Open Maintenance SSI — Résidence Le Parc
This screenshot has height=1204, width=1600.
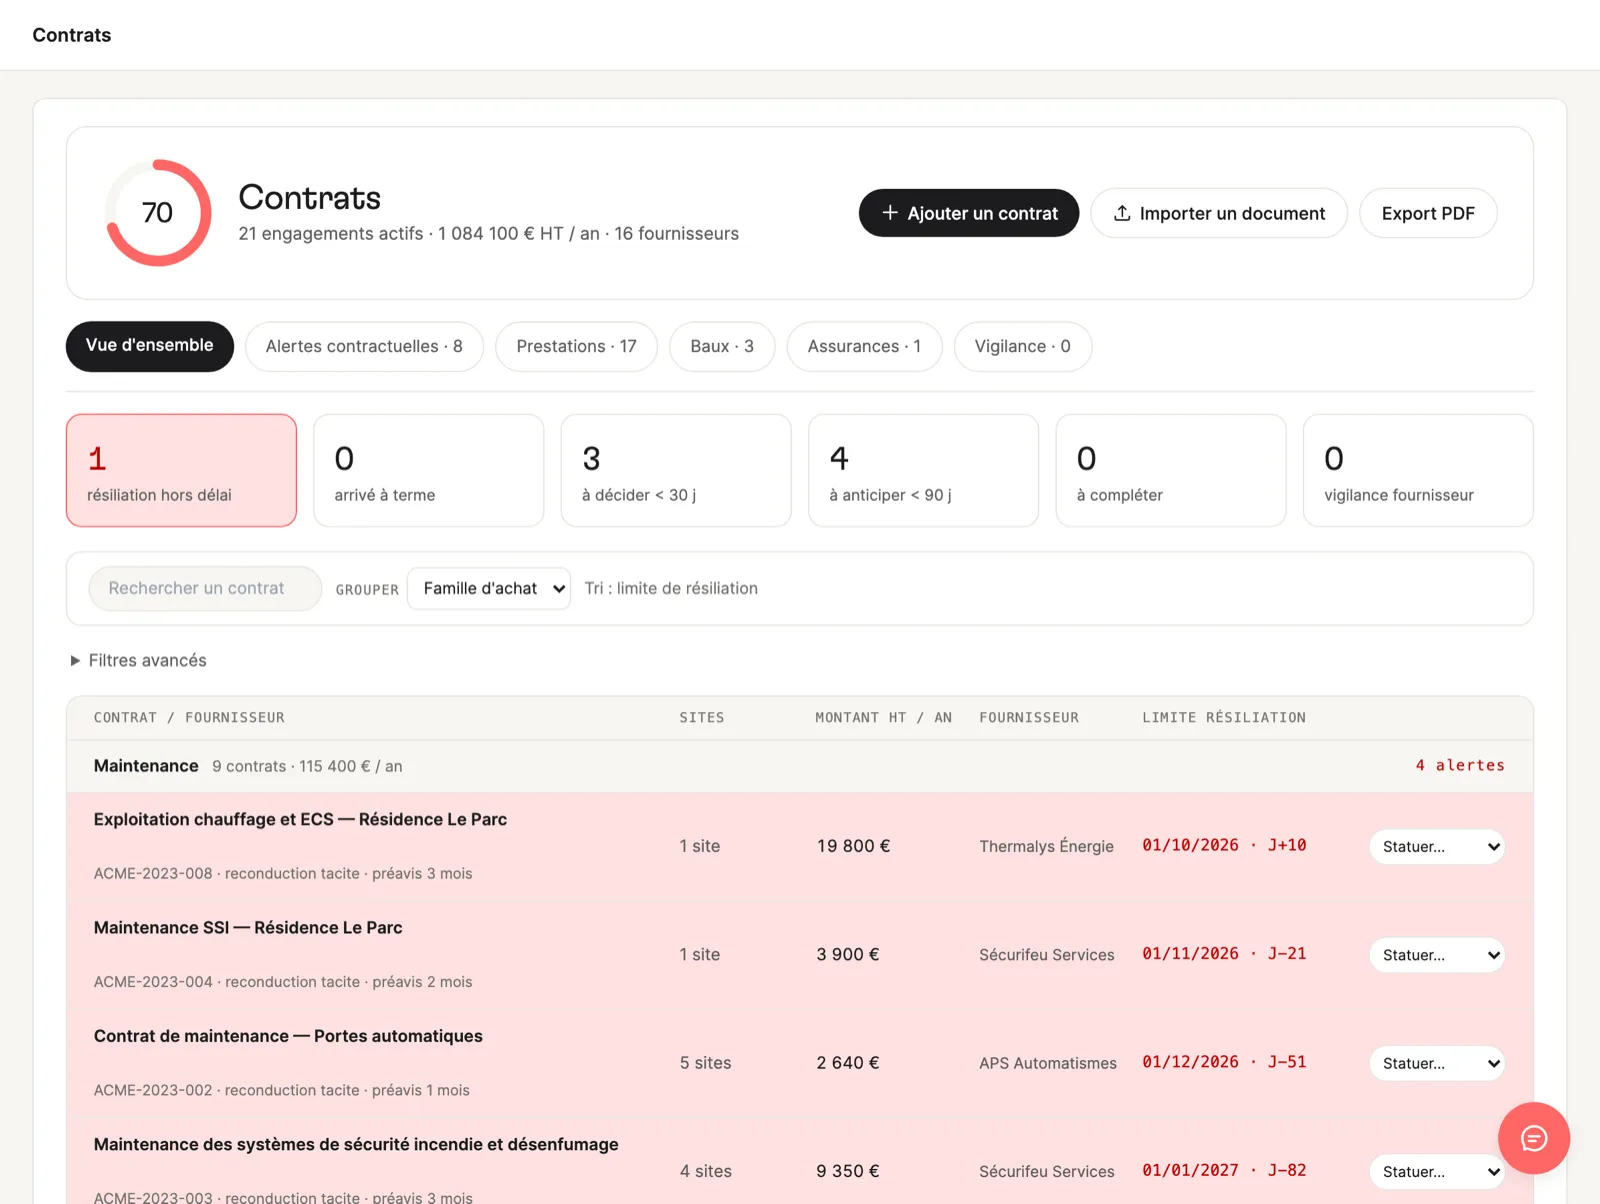click(x=248, y=927)
